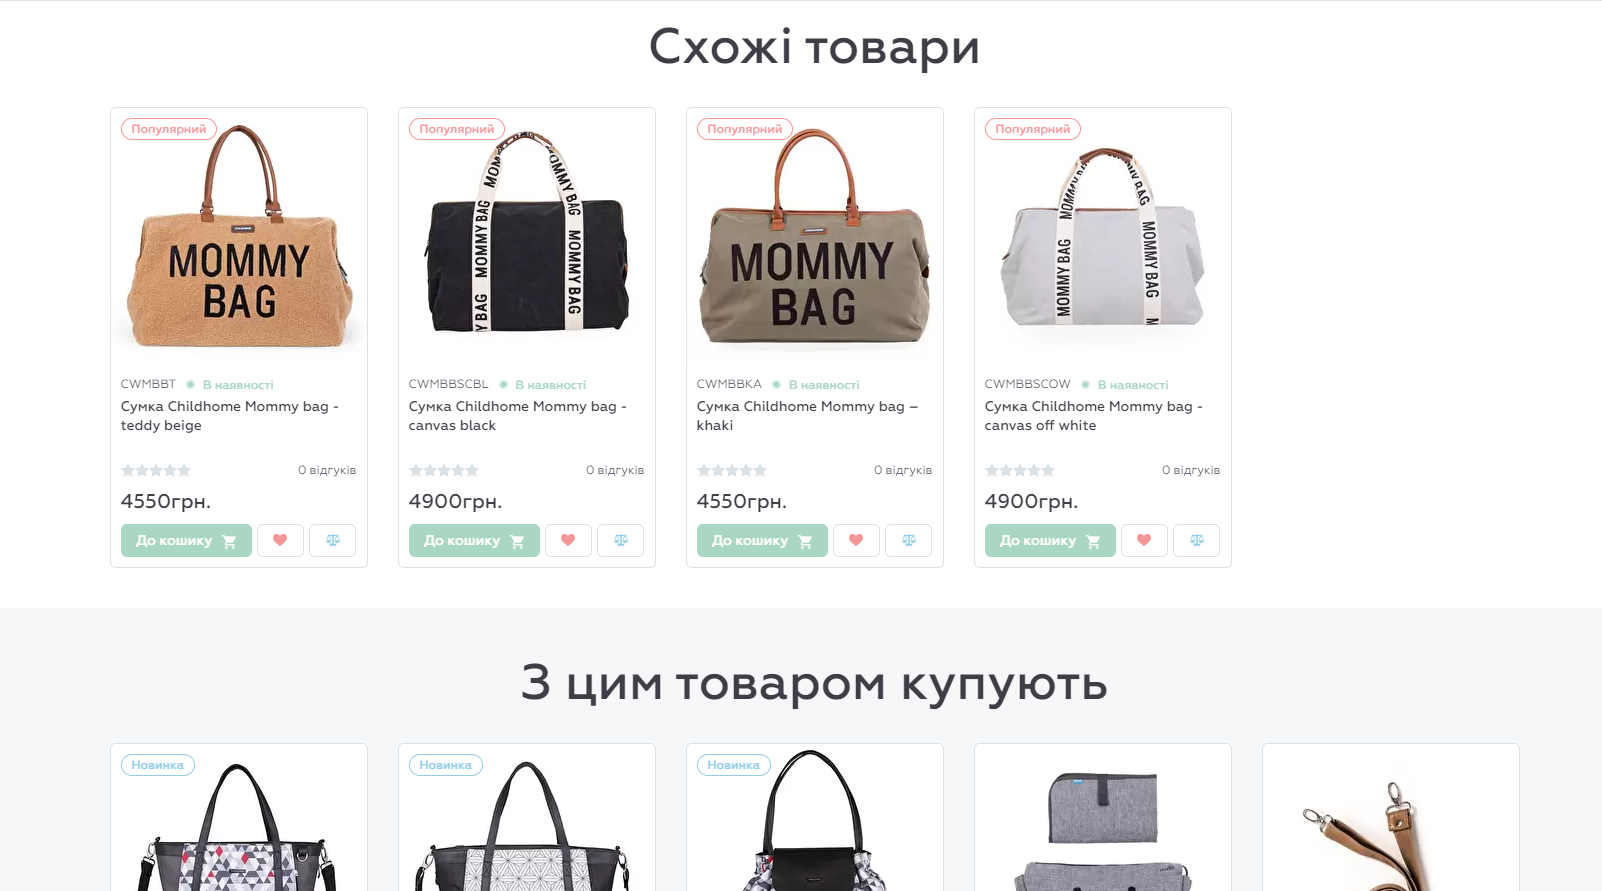
Task: Open the leather strap product thumbnail
Action: [x=1391, y=819]
